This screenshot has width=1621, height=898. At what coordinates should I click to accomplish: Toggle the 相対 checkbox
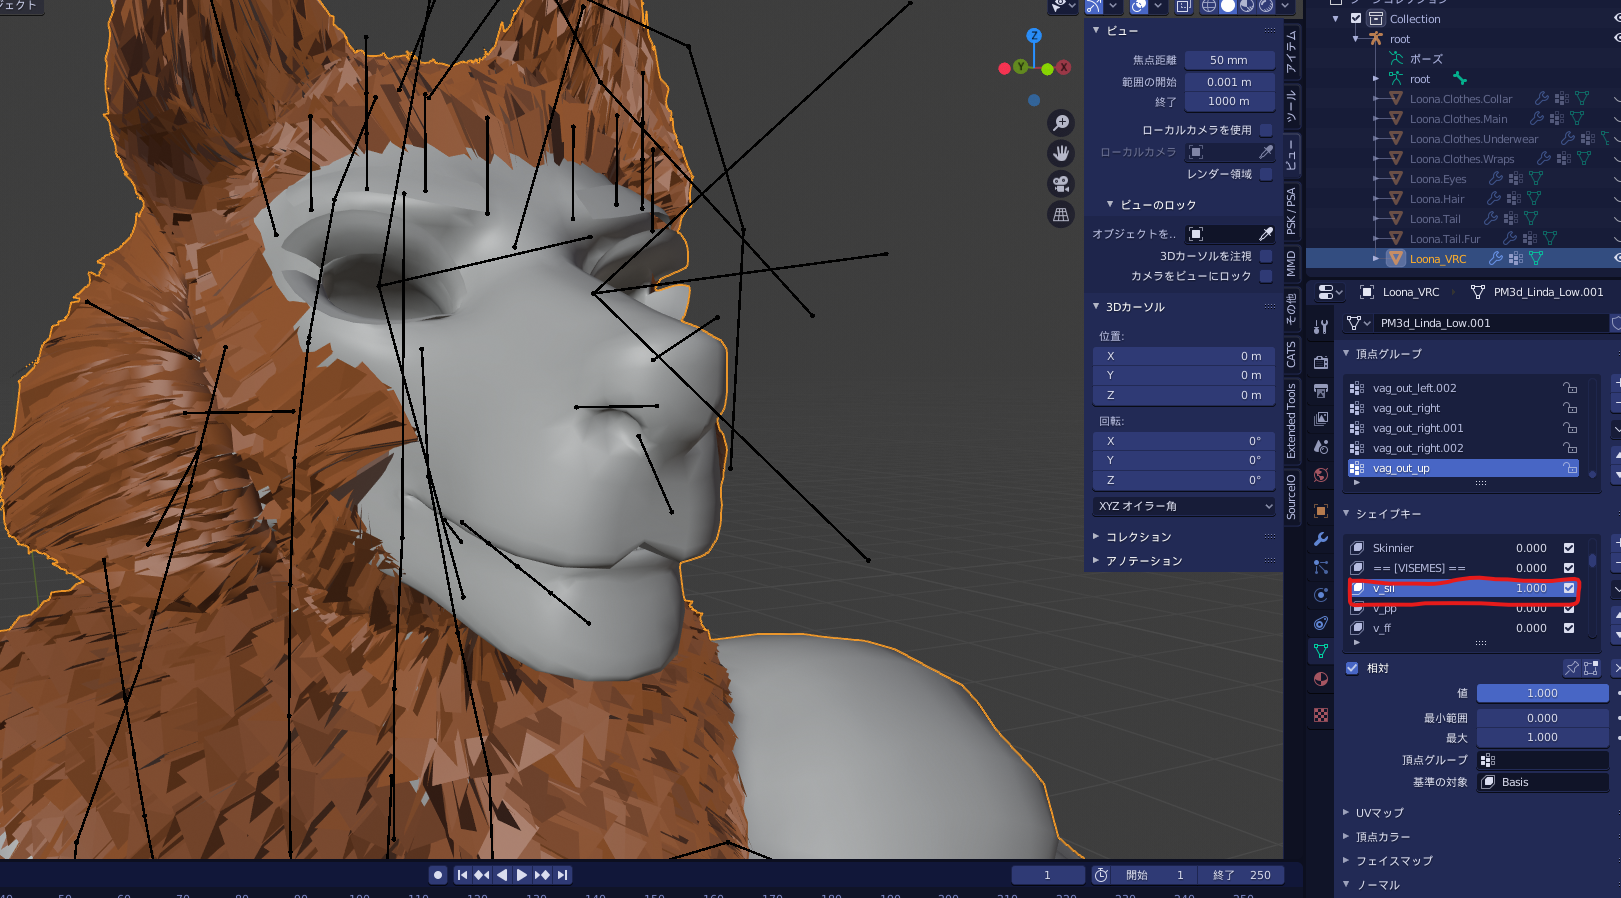click(1352, 668)
